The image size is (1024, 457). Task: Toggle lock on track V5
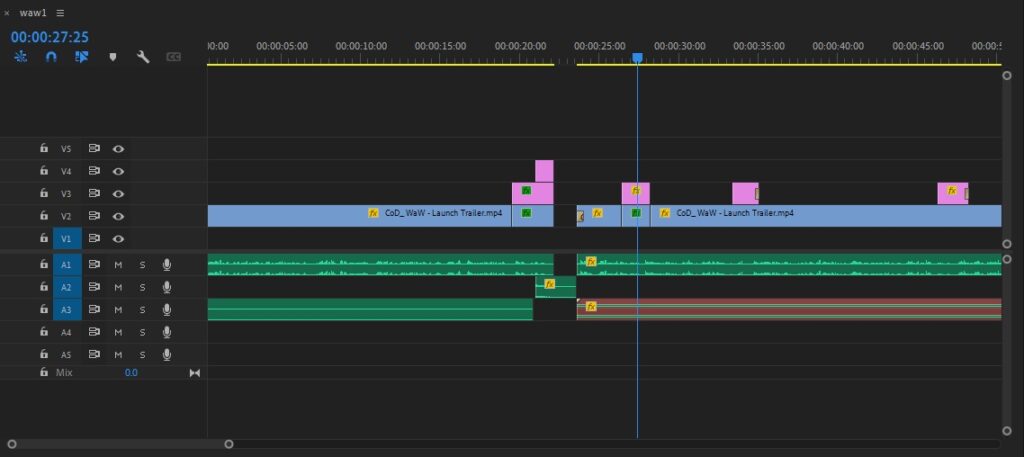pyautogui.click(x=44, y=148)
